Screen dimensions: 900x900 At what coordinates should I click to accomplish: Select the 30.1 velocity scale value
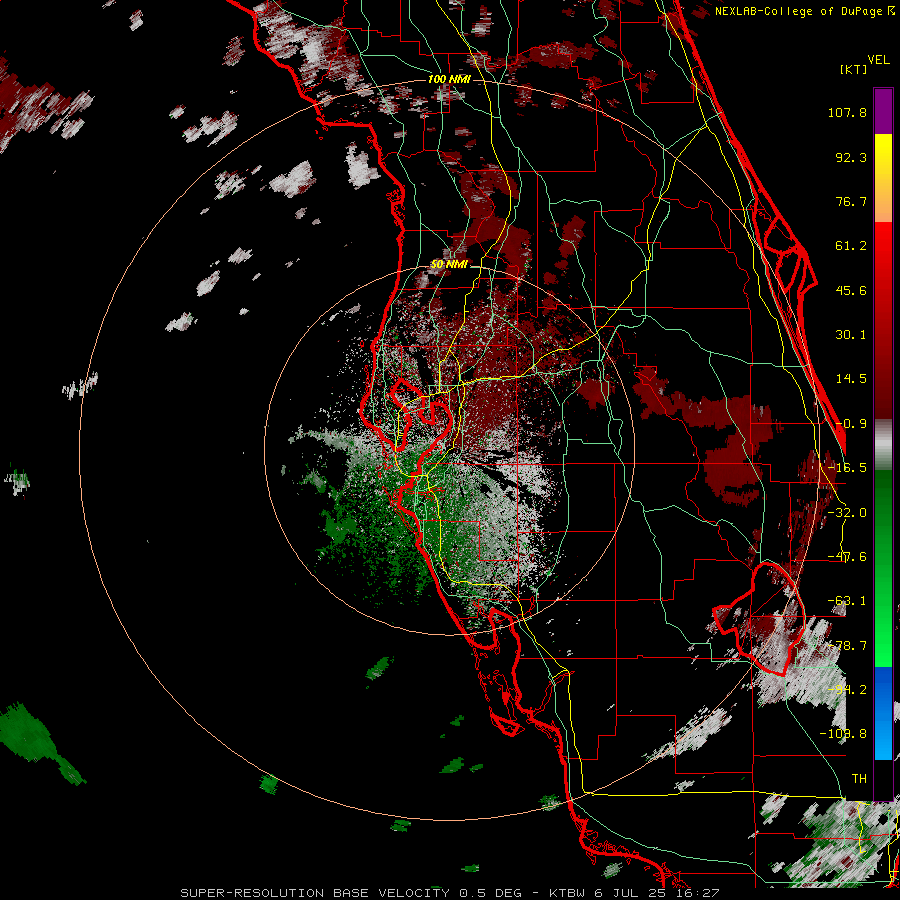pos(851,335)
